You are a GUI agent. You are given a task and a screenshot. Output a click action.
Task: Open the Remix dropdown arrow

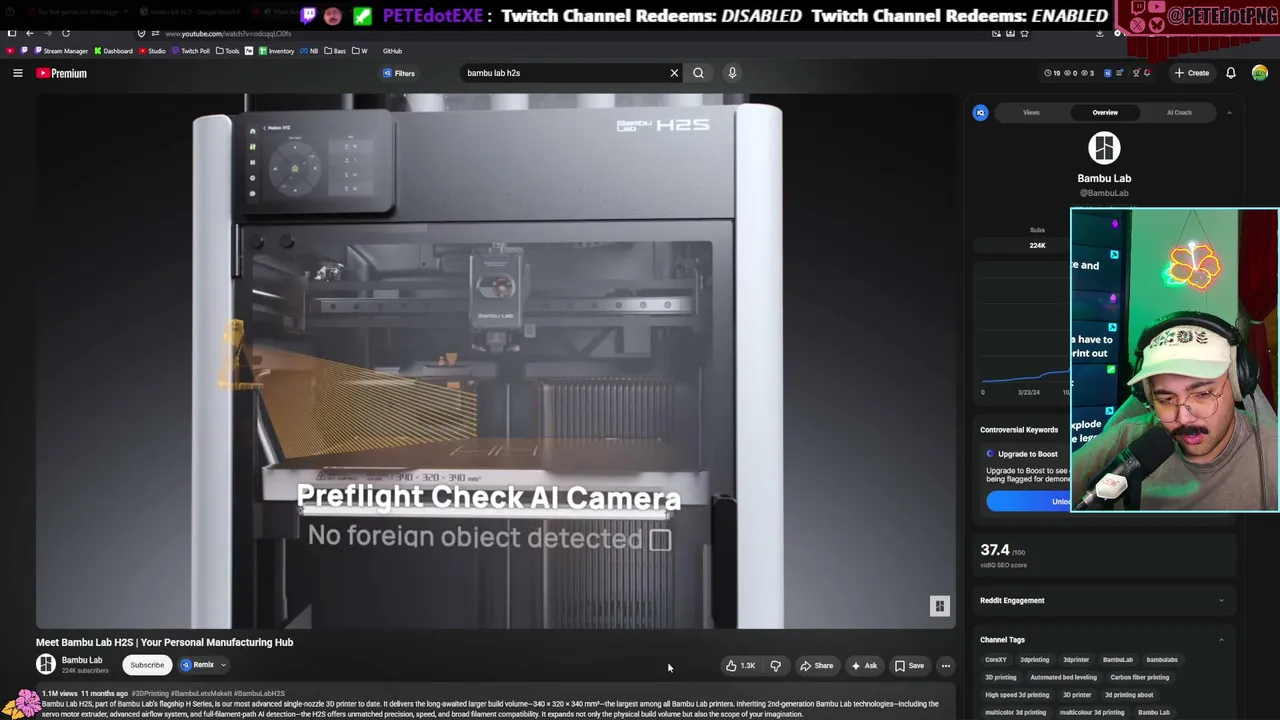(x=223, y=665)
